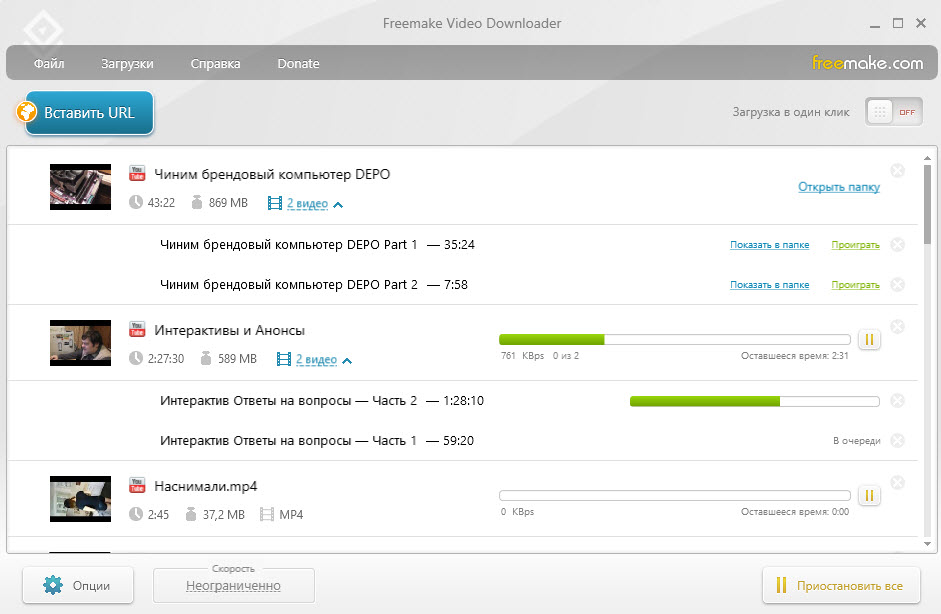The image size is (941, 614).
Task: Click the YouTube icon beside Чиним брендовый компьютер DEPO
Action: click(x=137, y=173)
